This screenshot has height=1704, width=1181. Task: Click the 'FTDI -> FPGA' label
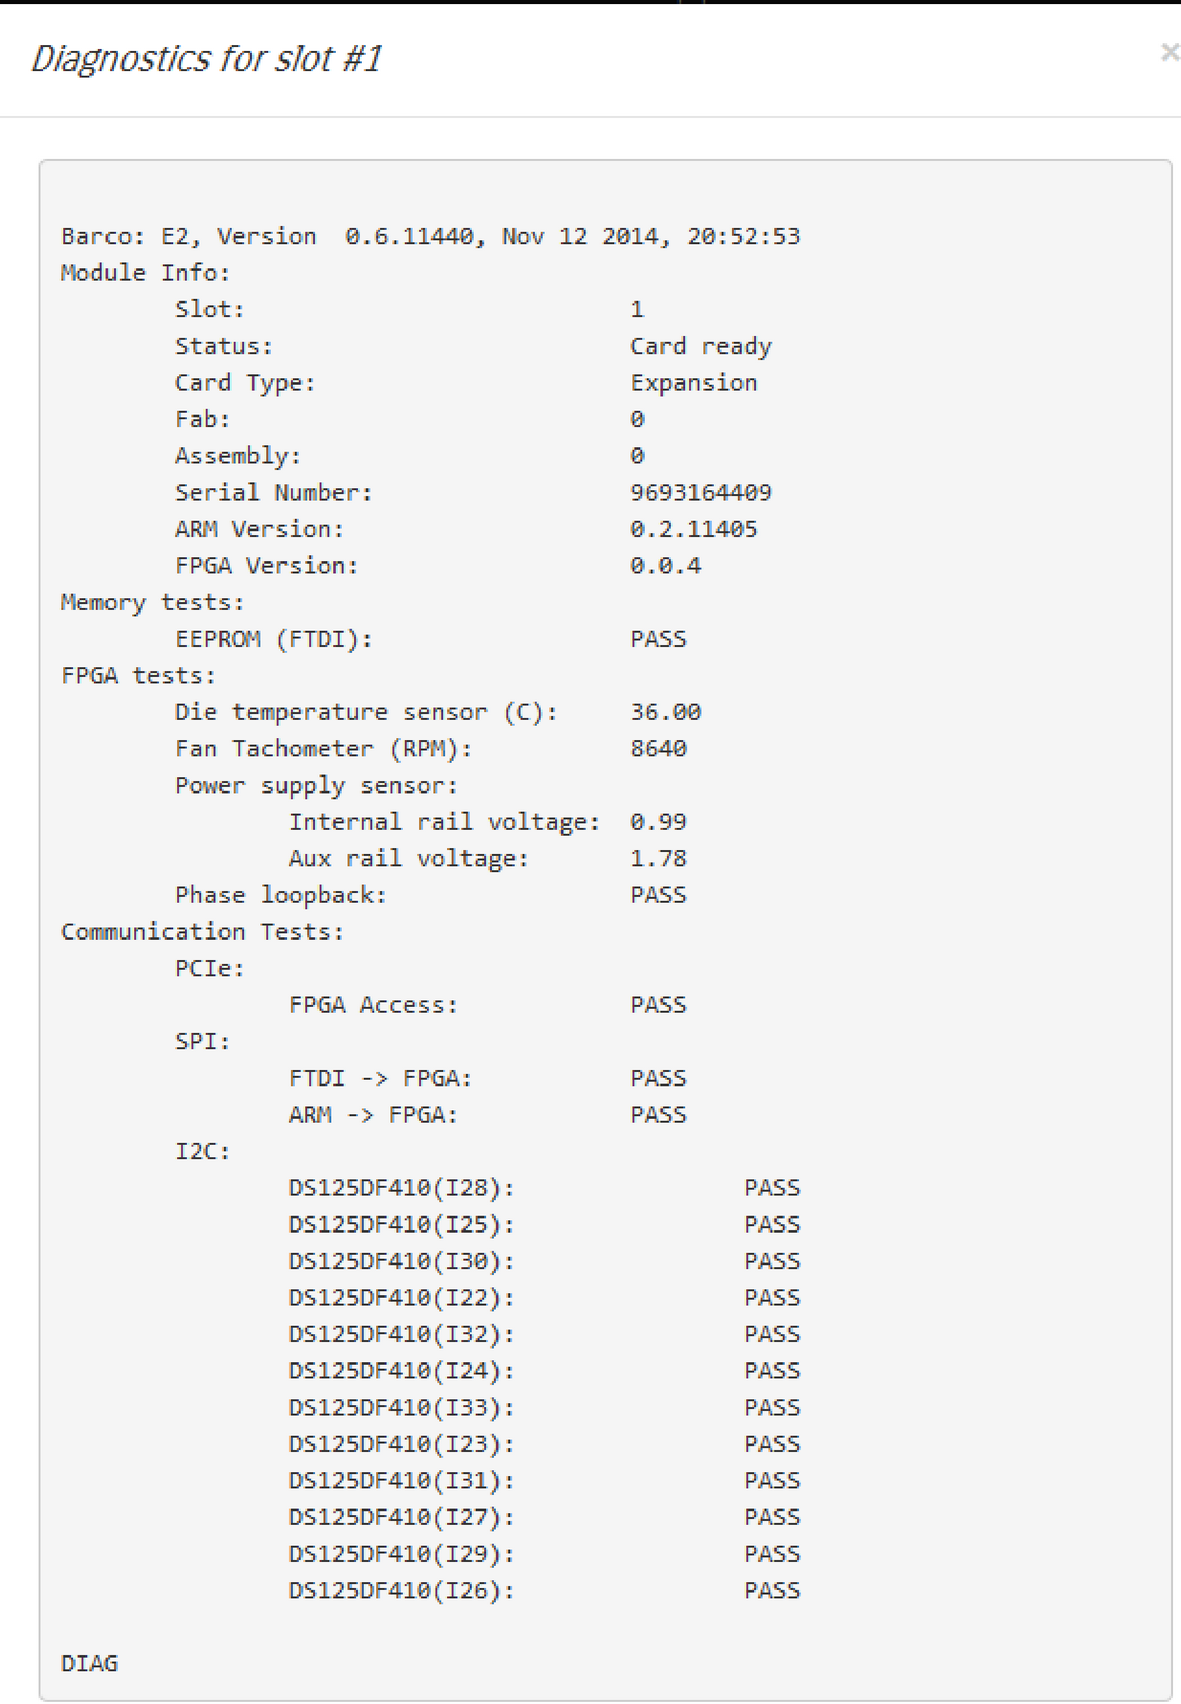click(380, 1078)
